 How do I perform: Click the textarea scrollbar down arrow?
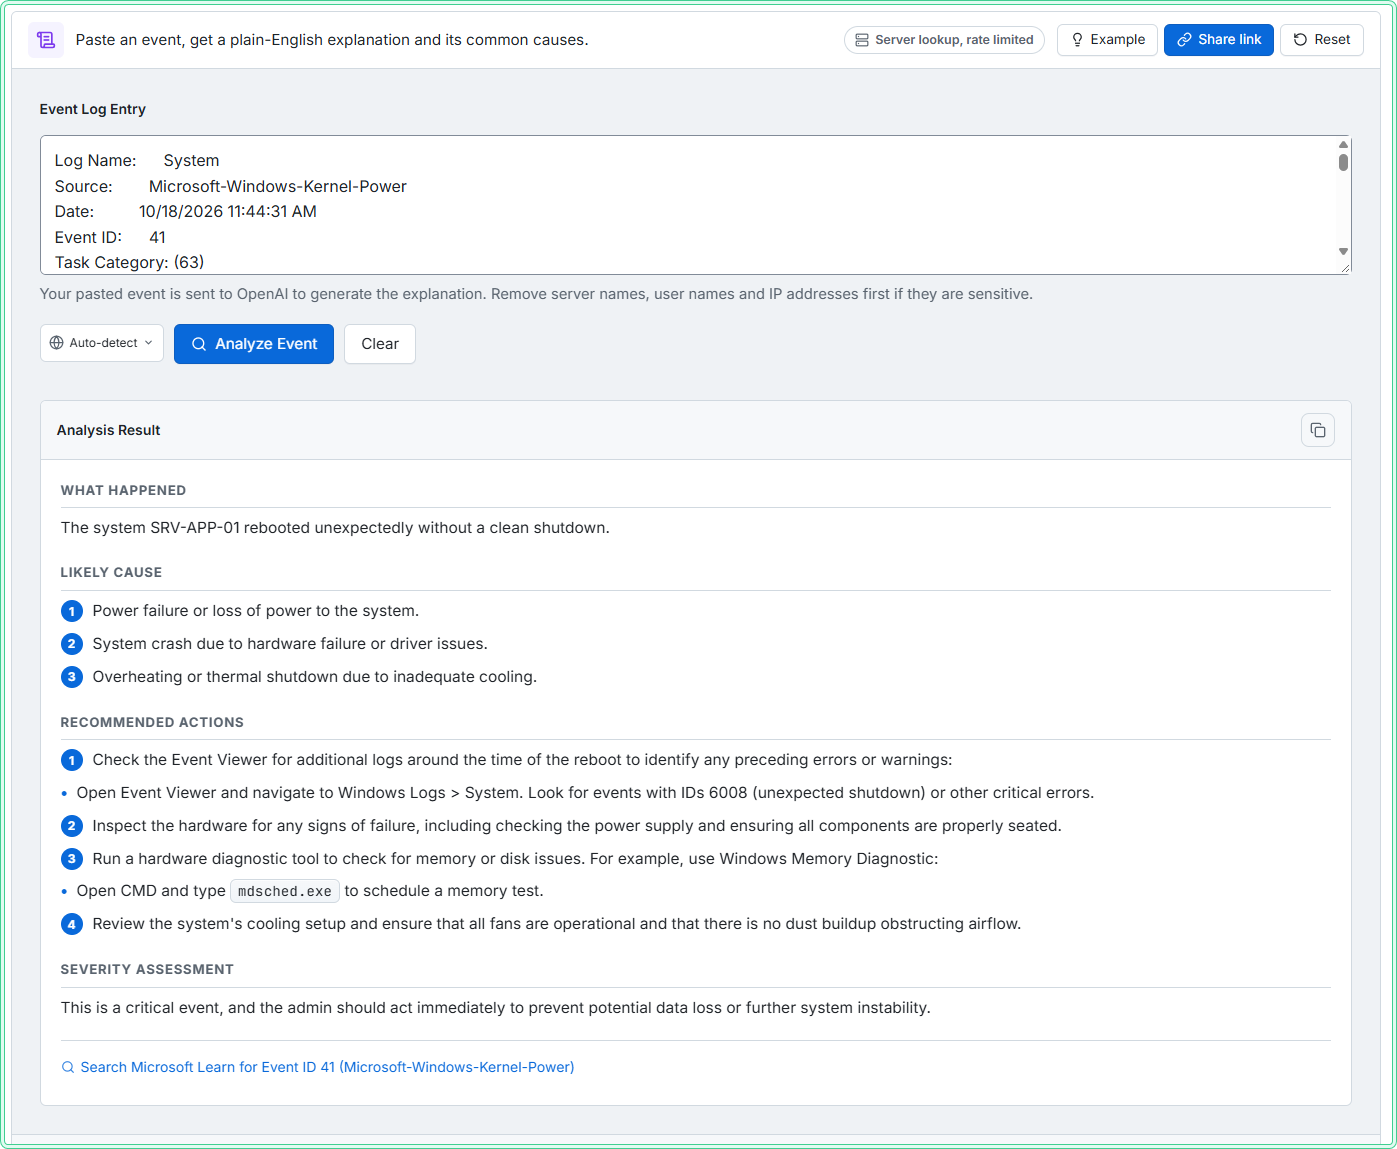click(x=1344, y=252)
